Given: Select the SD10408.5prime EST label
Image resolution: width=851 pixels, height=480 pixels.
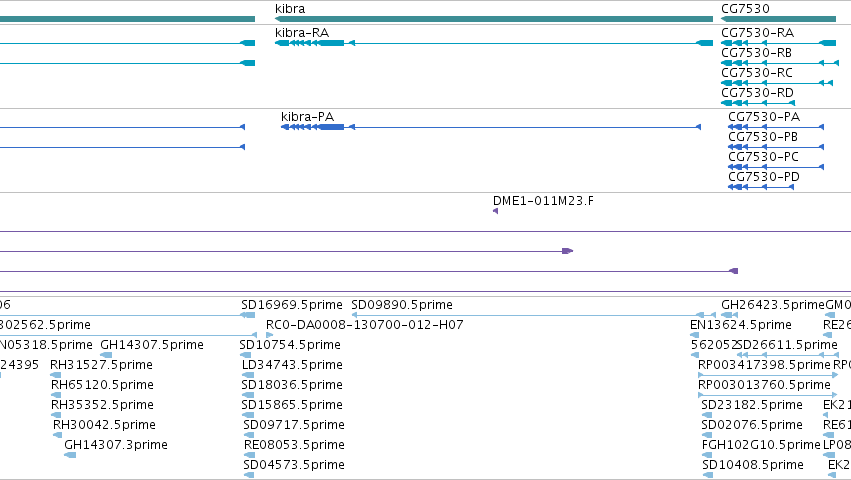Looking at the screenshot, I should click(753, 465).
